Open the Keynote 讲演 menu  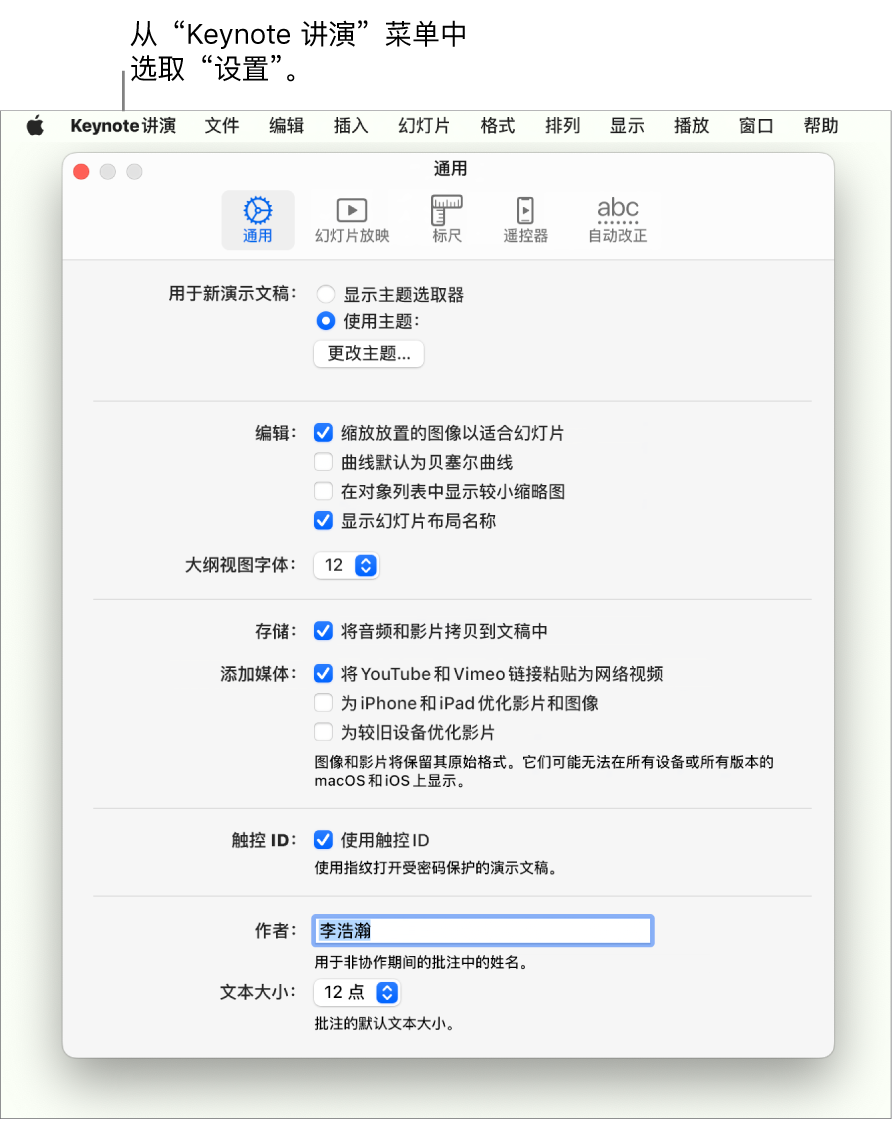click(123, 126)
